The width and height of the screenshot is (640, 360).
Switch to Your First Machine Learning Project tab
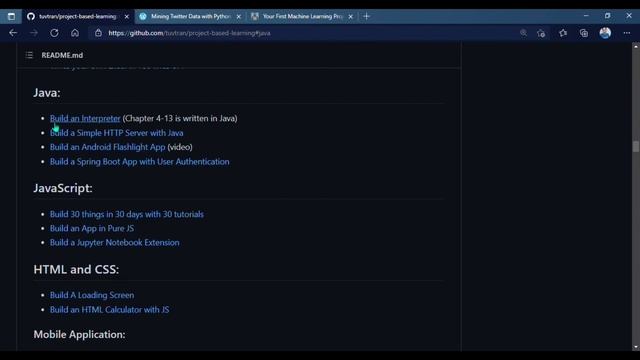tap(302, 16)
